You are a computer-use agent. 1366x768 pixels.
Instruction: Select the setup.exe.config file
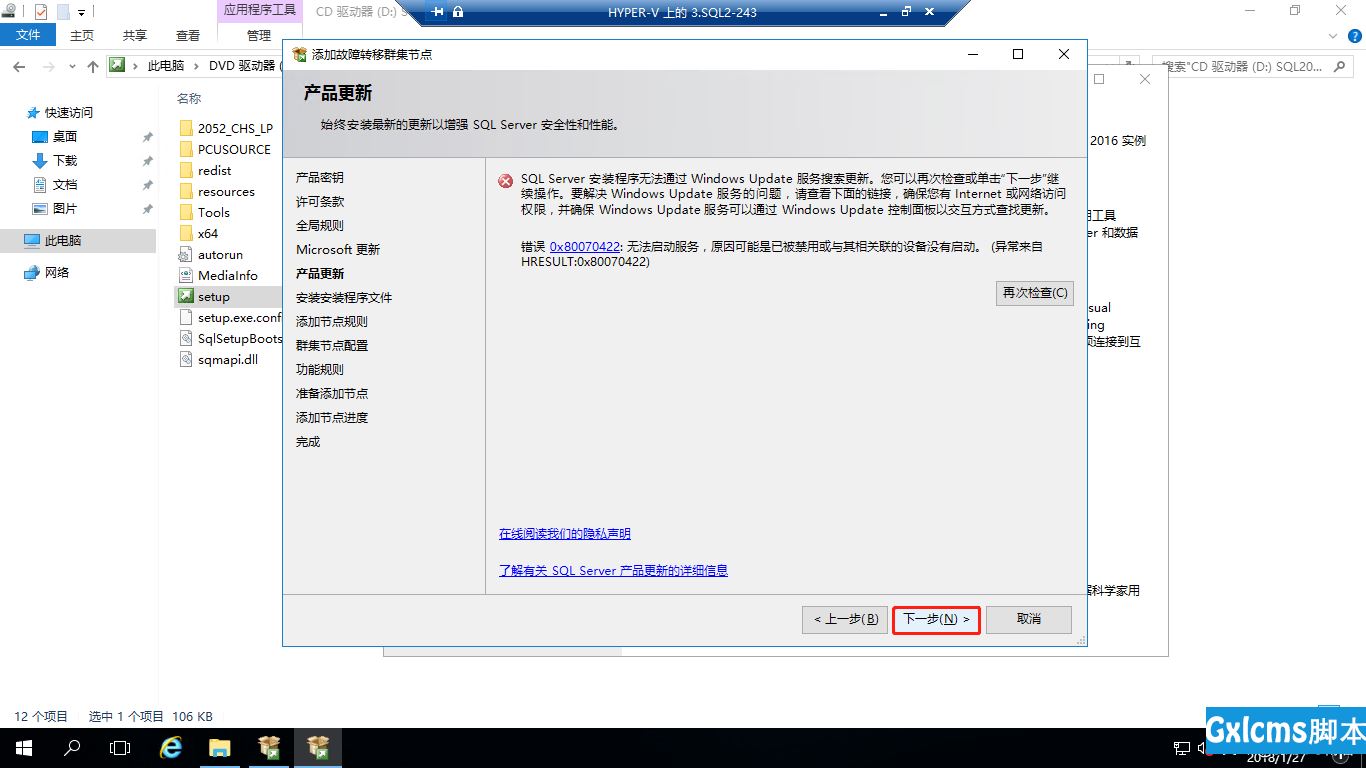point(239,318)
